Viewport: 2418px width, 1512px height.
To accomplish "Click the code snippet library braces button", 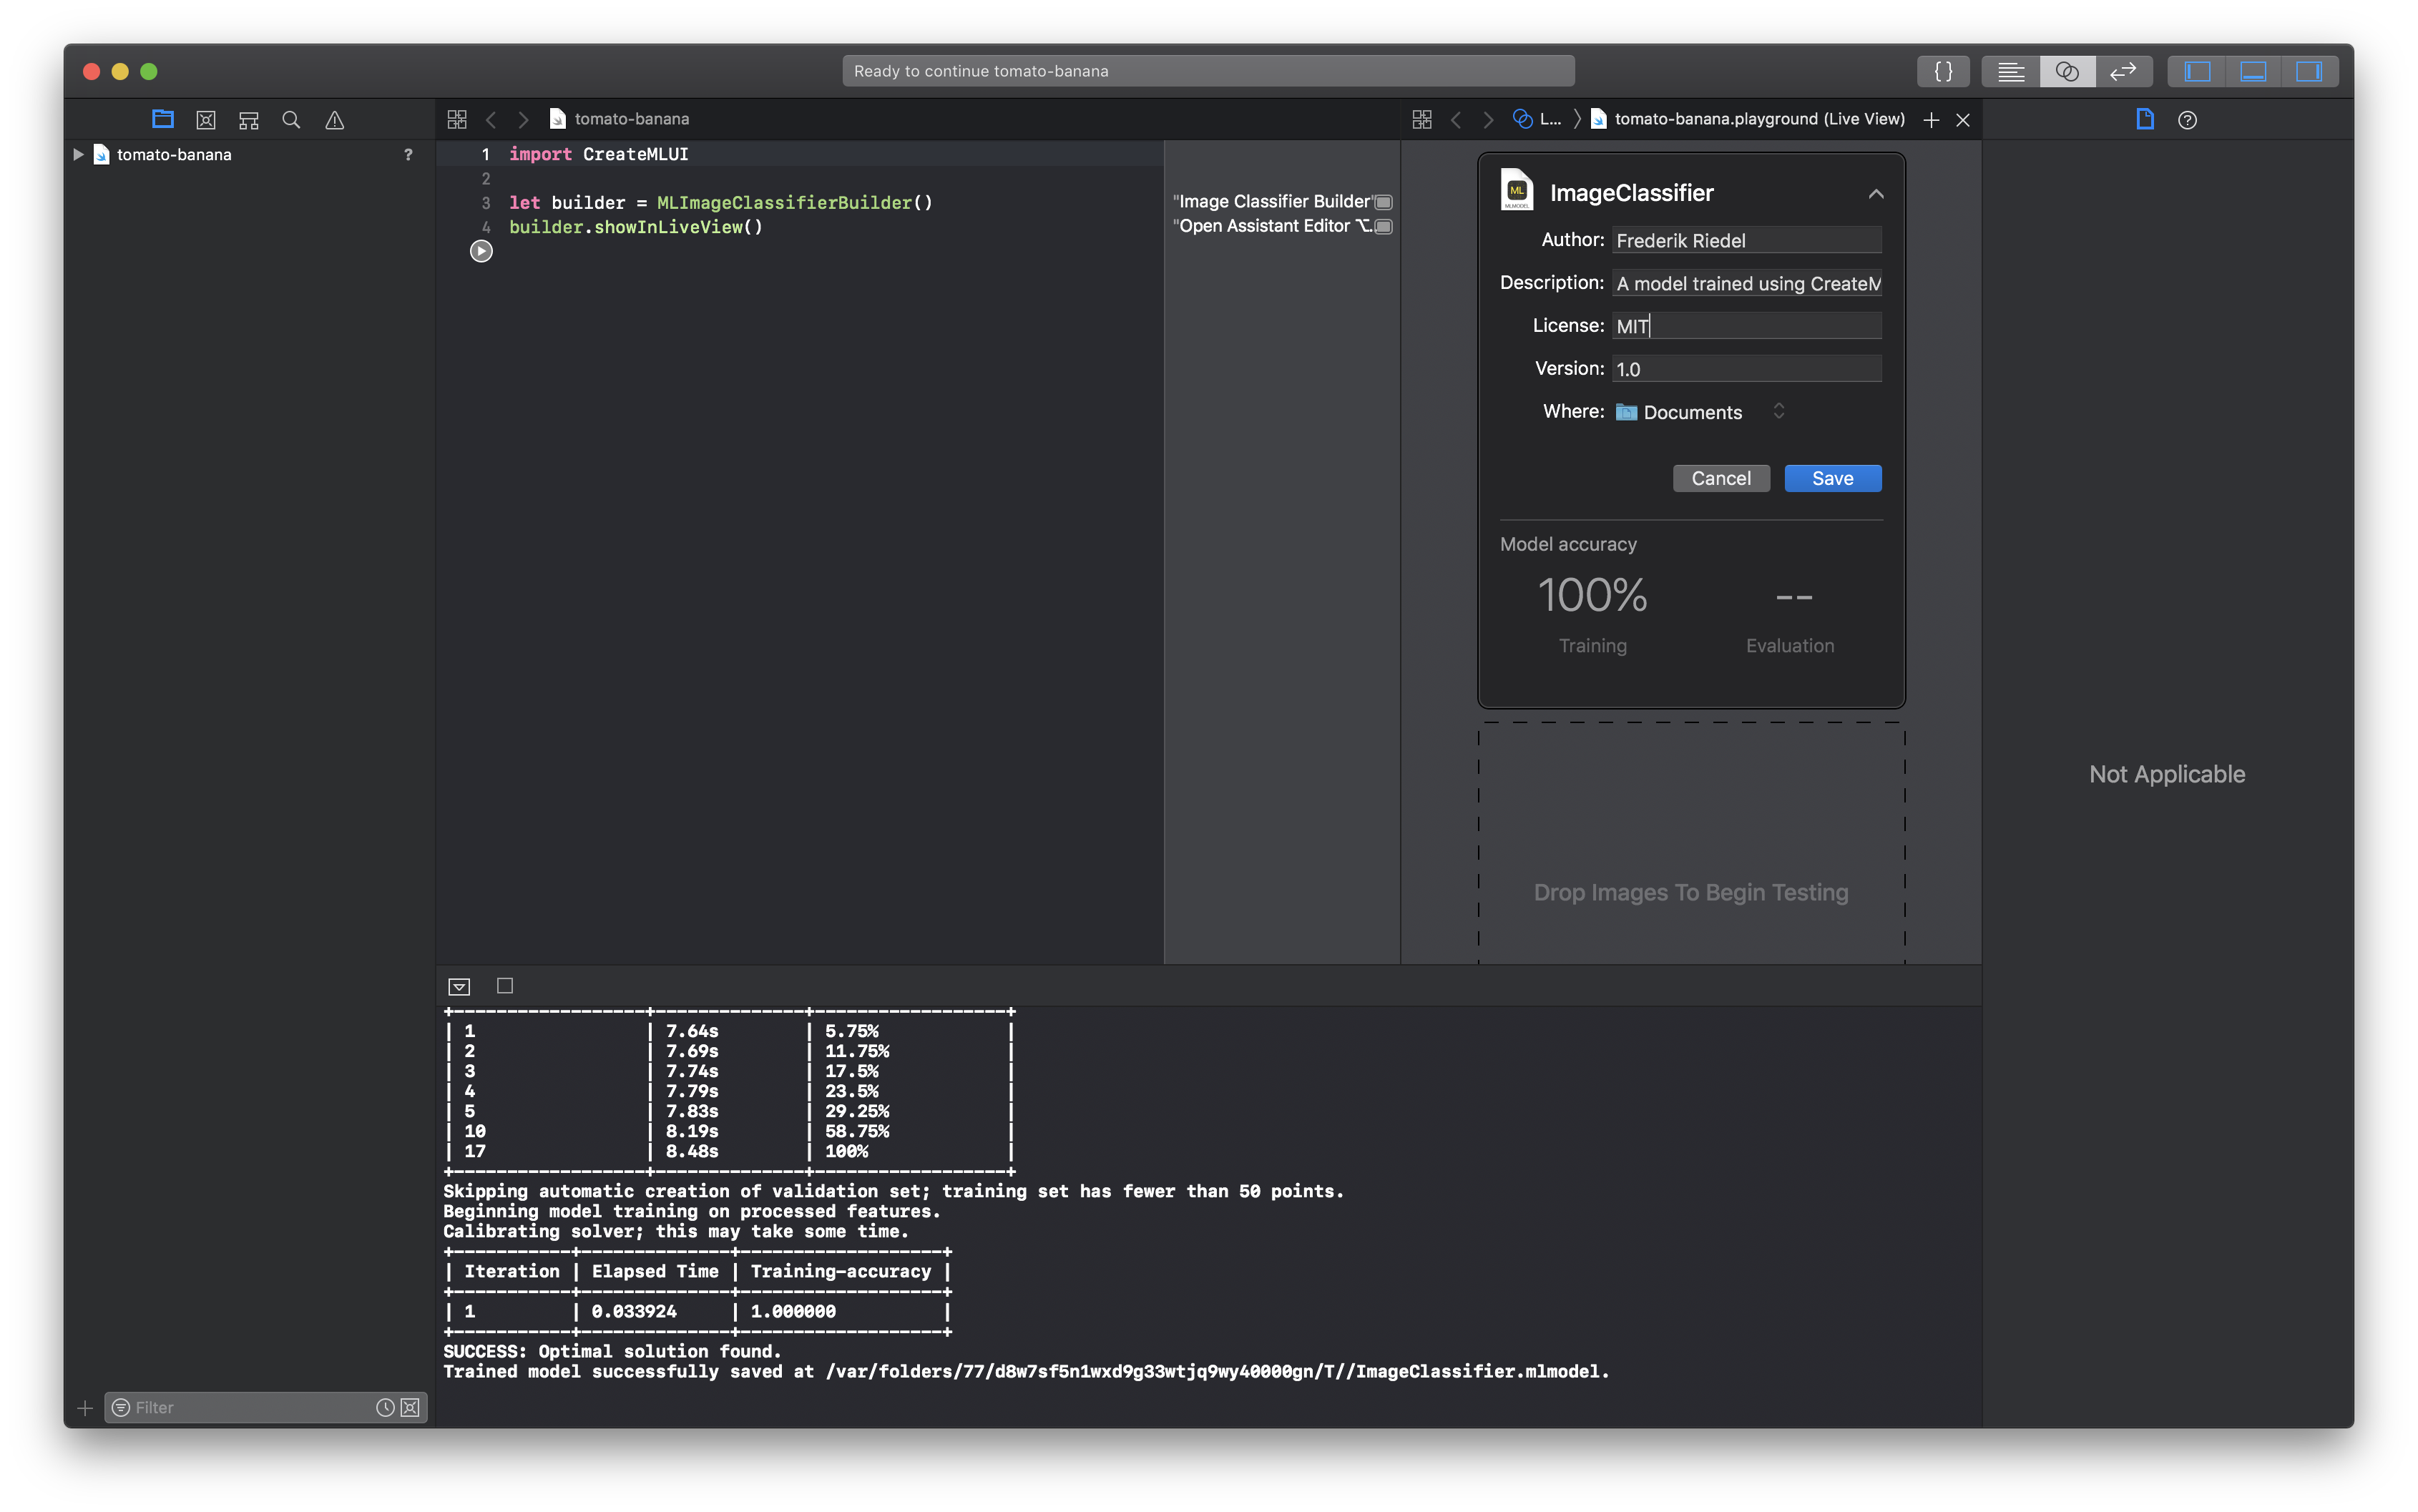I will point(1943,71).
